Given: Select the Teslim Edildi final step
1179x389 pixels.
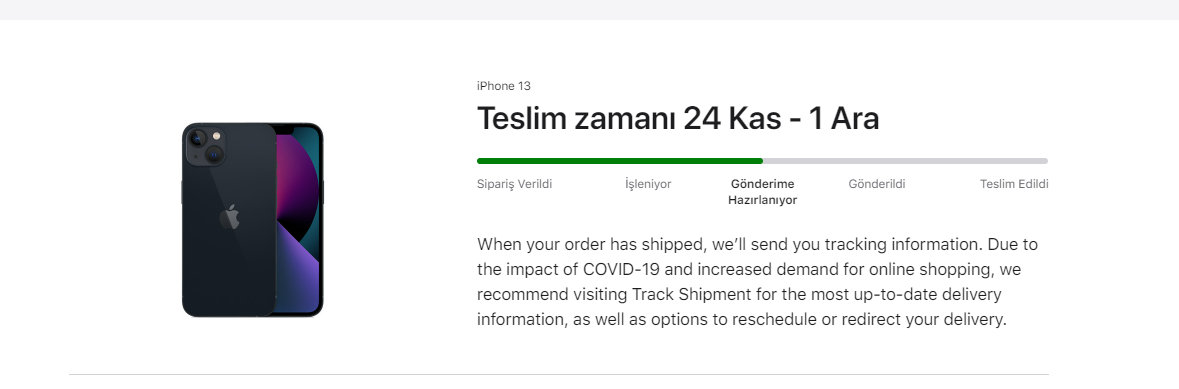Looking at the screenshot, I should coord(1014,184).
